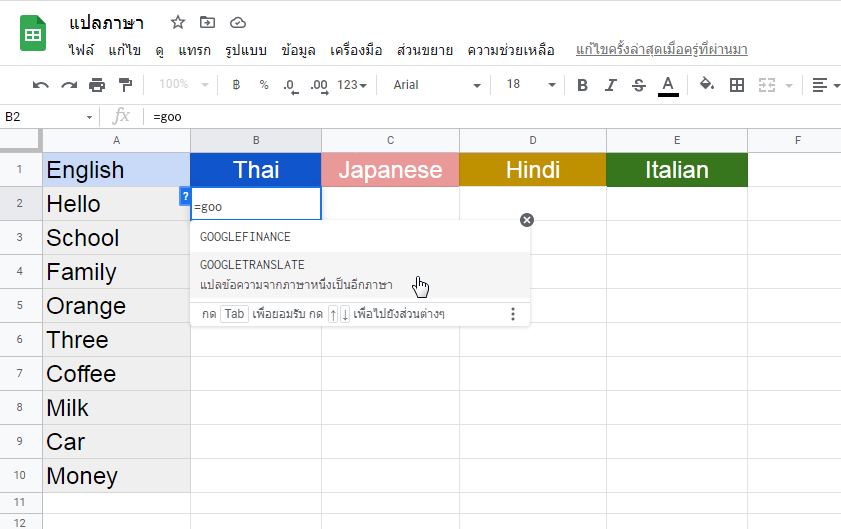Select the cell containing Three
841x529 pixels.
[x=116, y=340]
